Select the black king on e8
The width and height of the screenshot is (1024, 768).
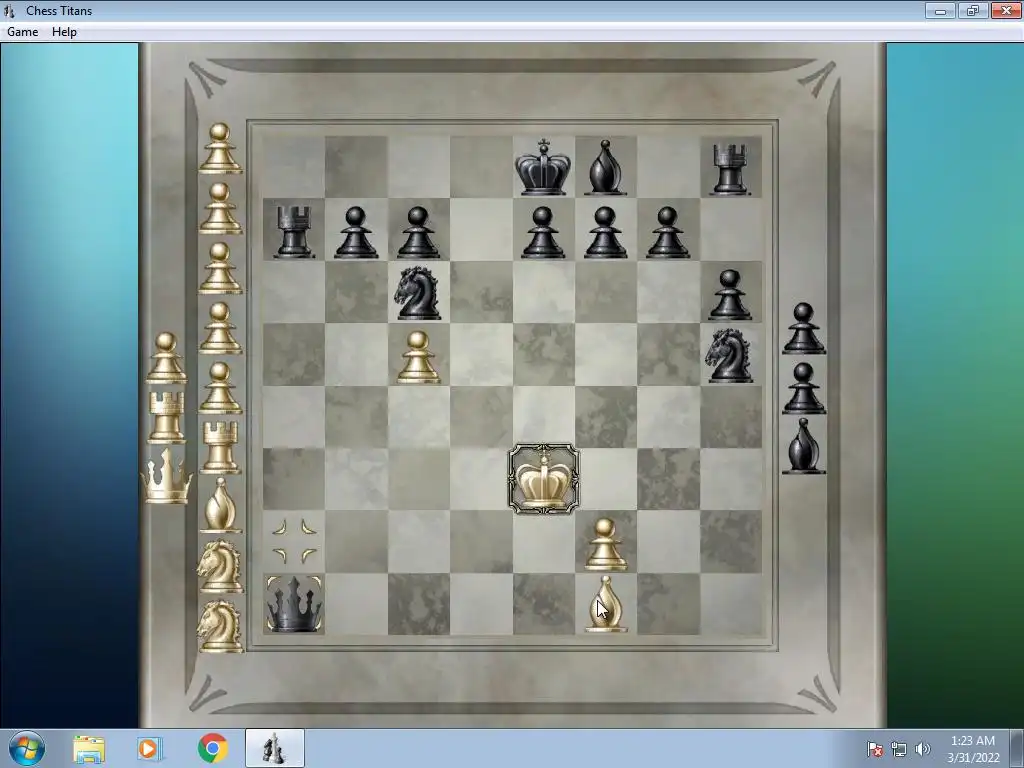(x=543, y=167)
